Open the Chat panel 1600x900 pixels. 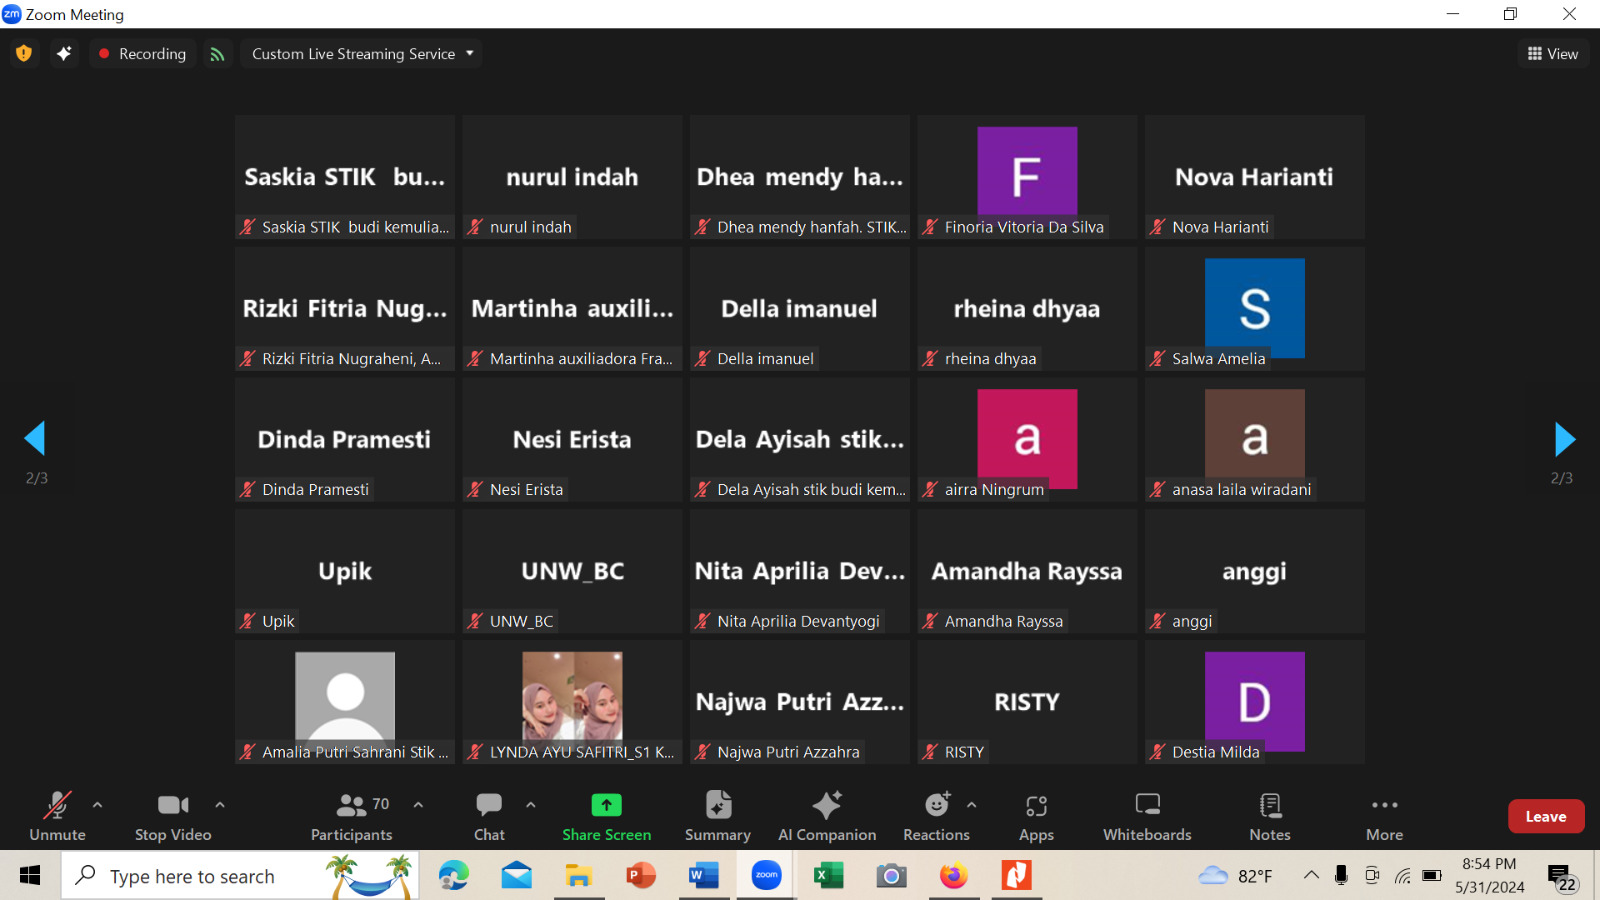pos(489,816)
